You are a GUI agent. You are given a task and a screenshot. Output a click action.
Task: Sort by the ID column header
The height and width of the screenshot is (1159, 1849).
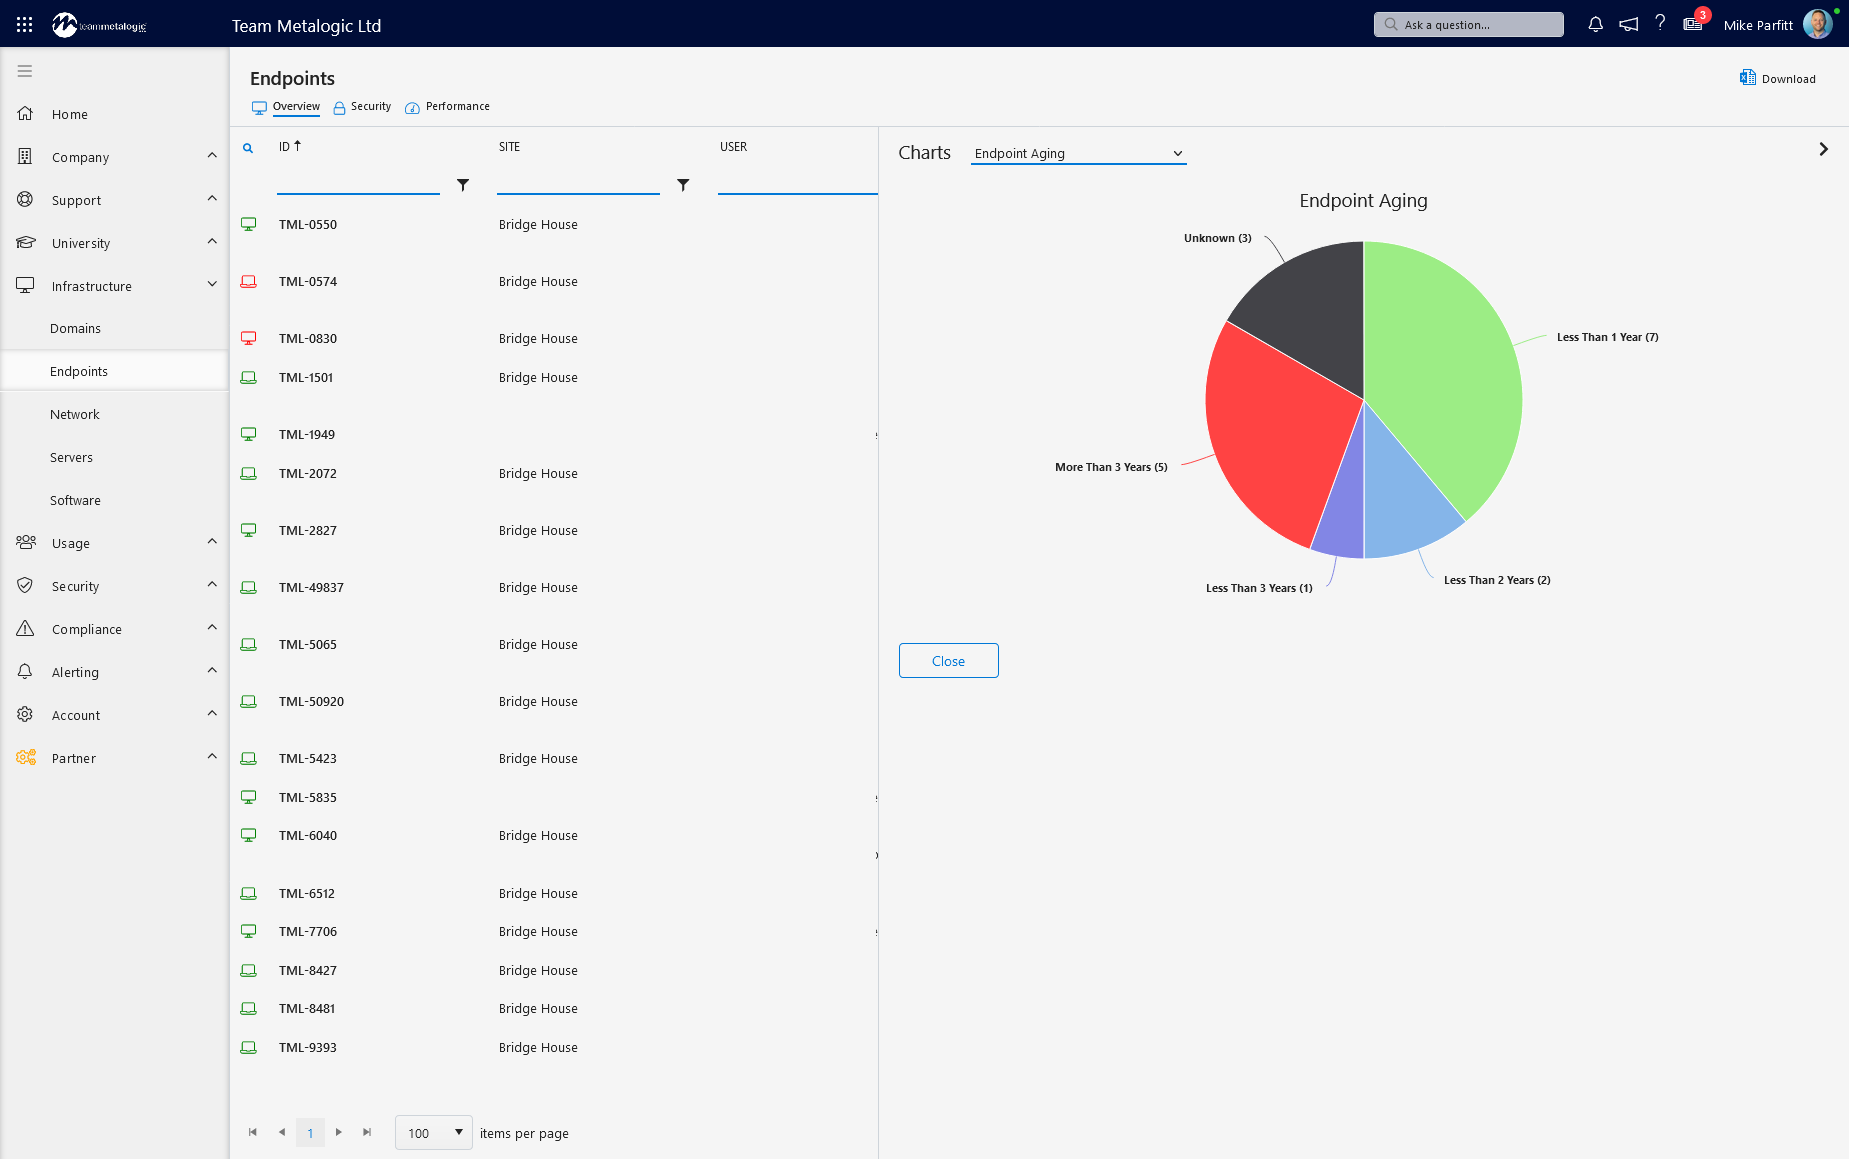[285, 147]
